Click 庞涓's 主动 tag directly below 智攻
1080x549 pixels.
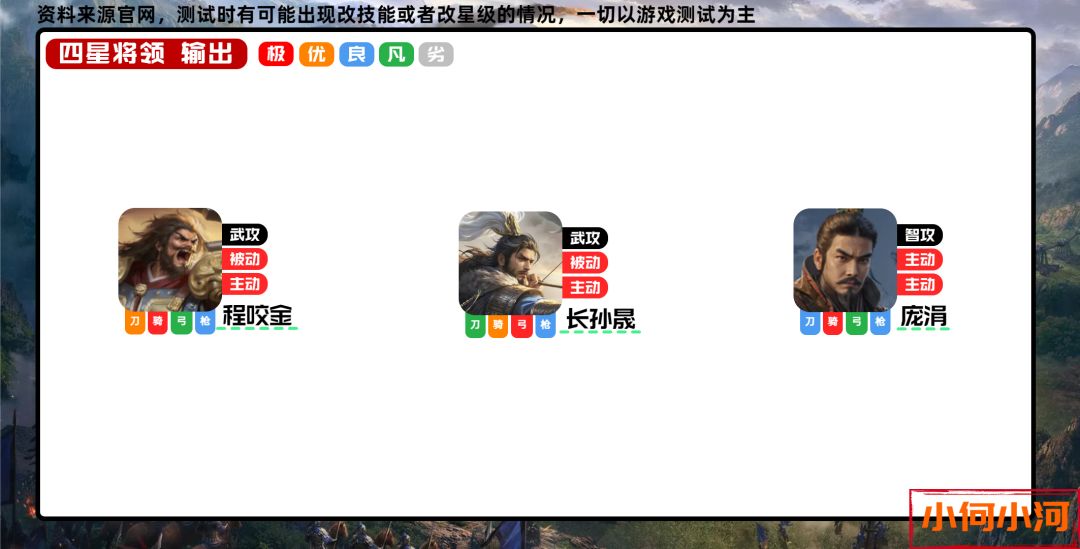tap(920, 260)
